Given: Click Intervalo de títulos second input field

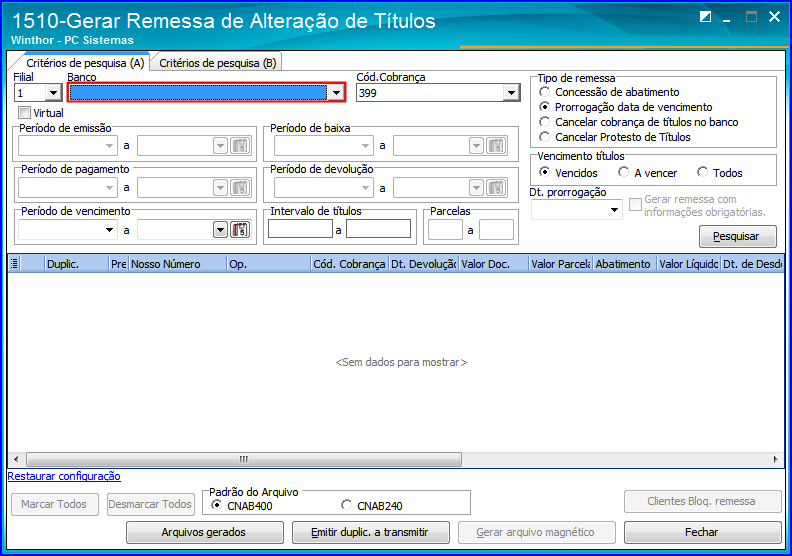Looking at the screenshot, I should [378, 229].
